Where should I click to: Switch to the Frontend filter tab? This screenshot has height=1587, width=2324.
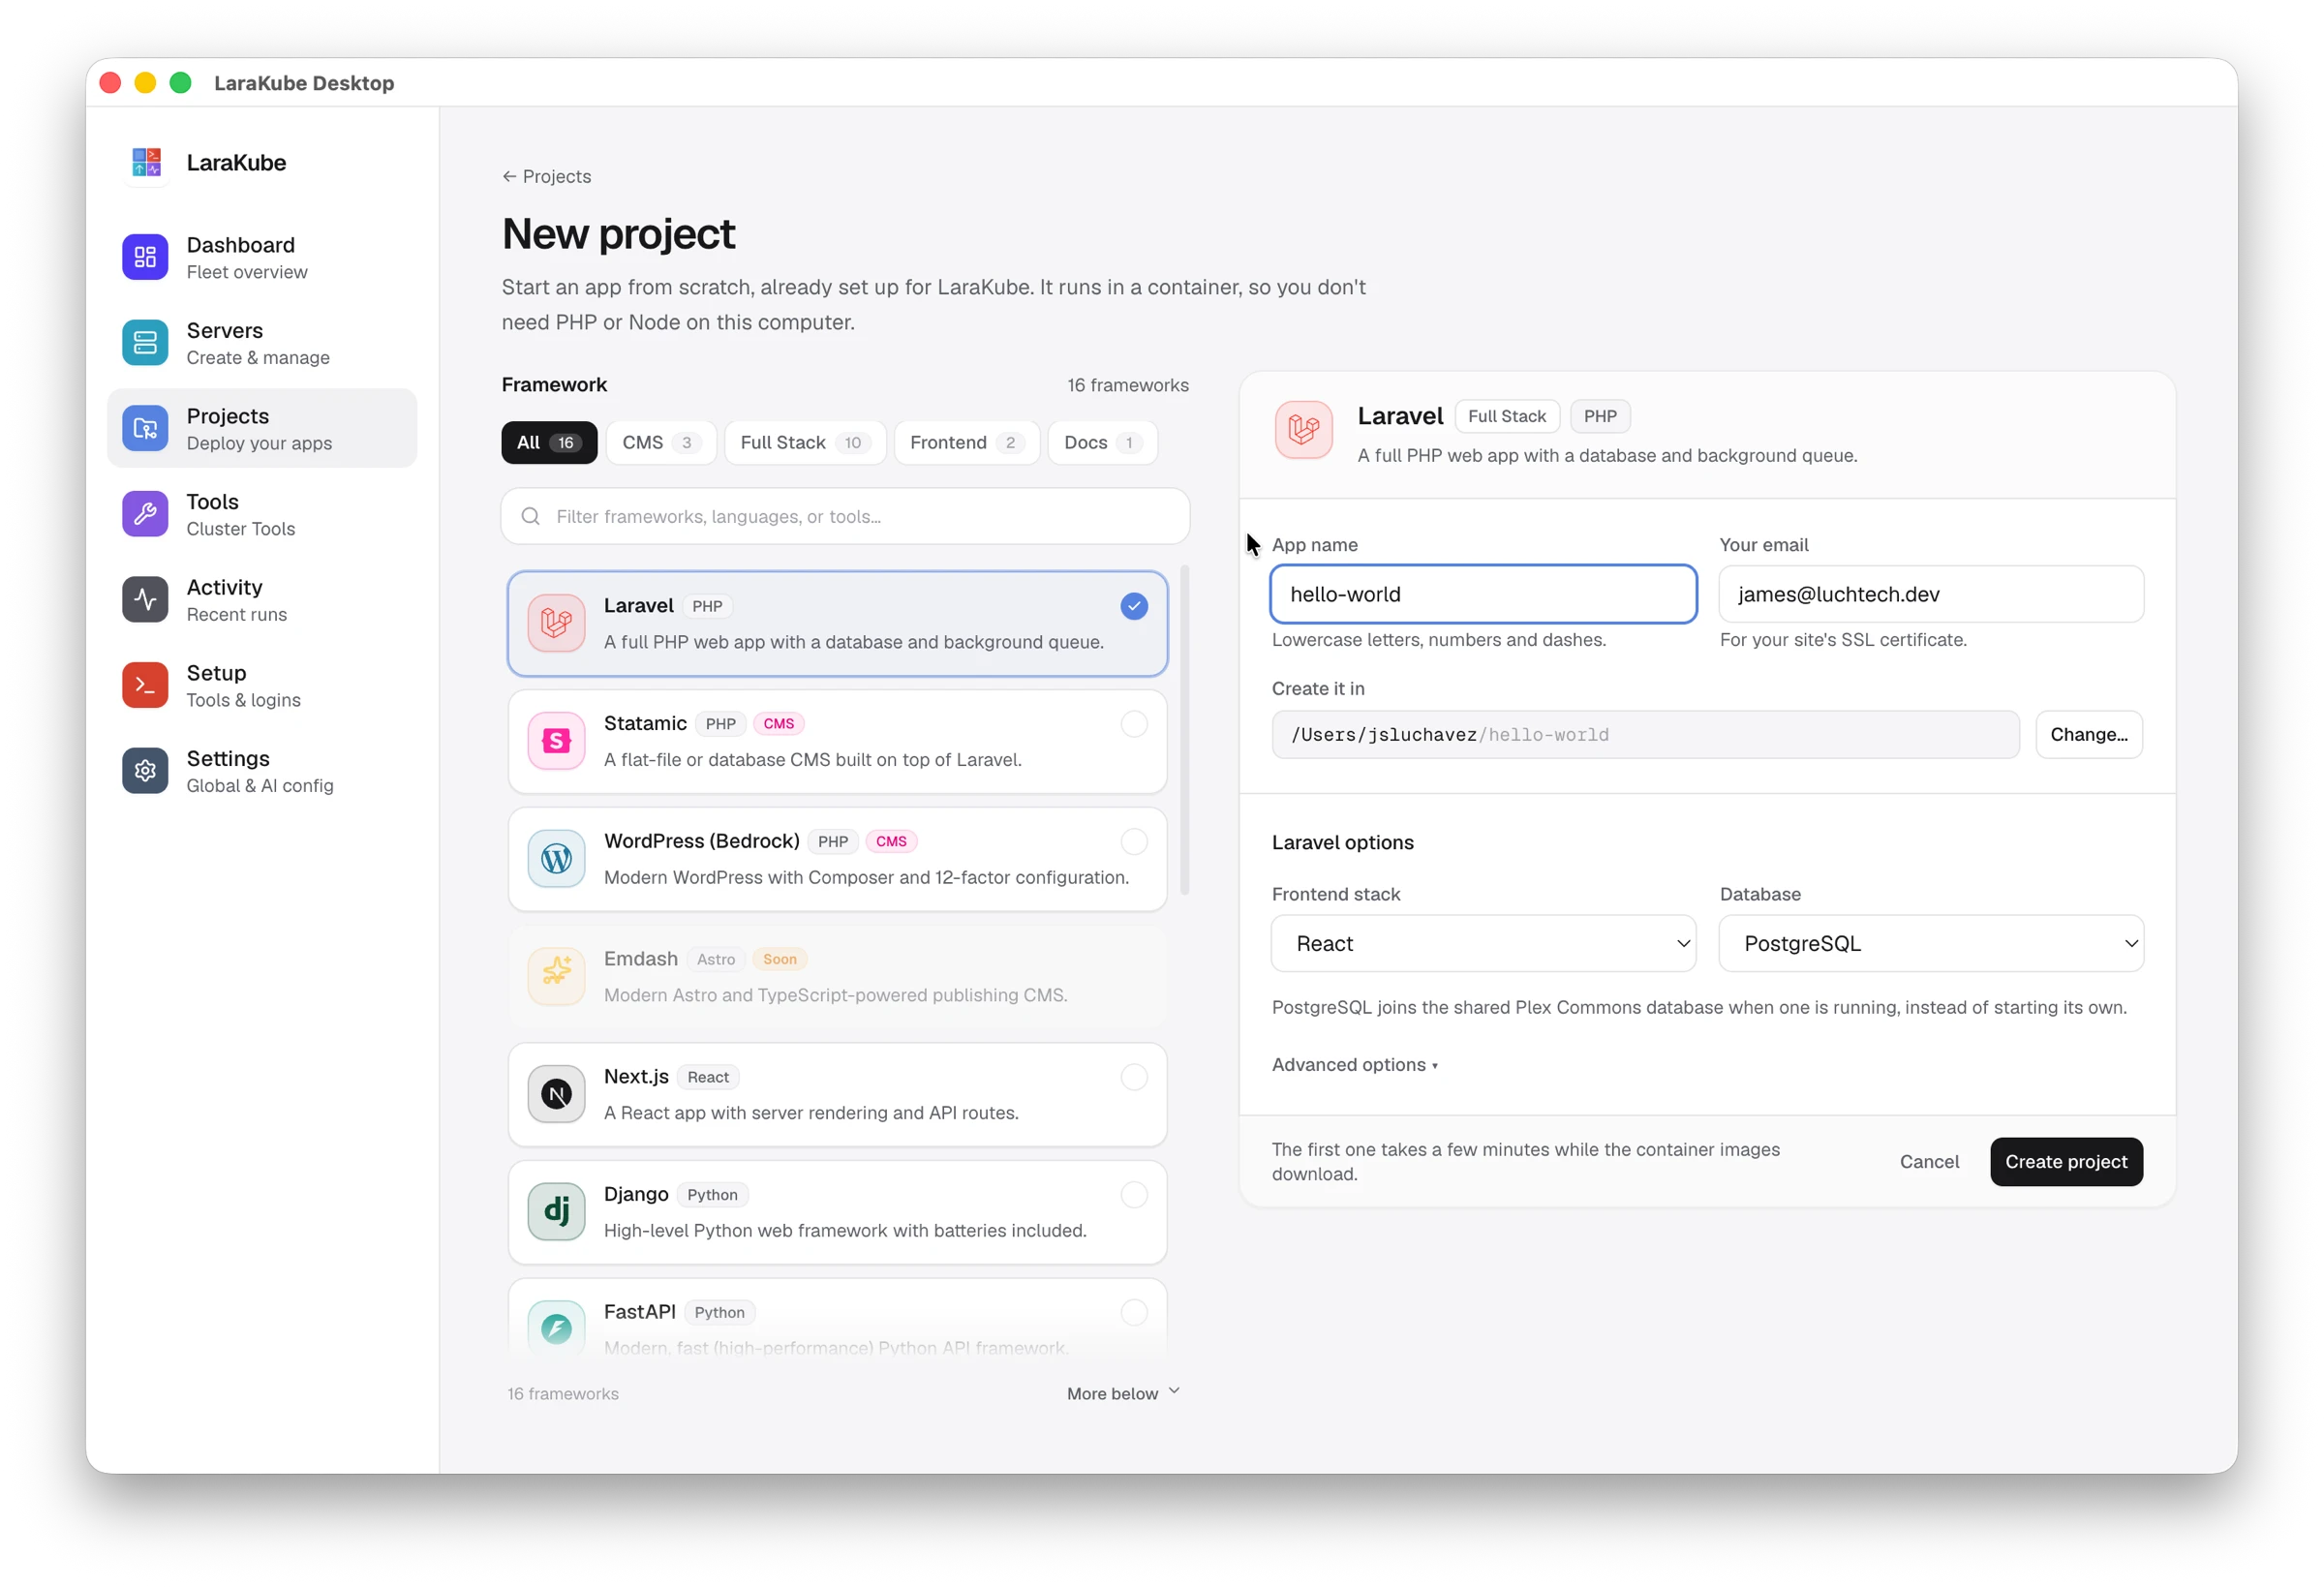pyautogui.click(x=967, y=443)
